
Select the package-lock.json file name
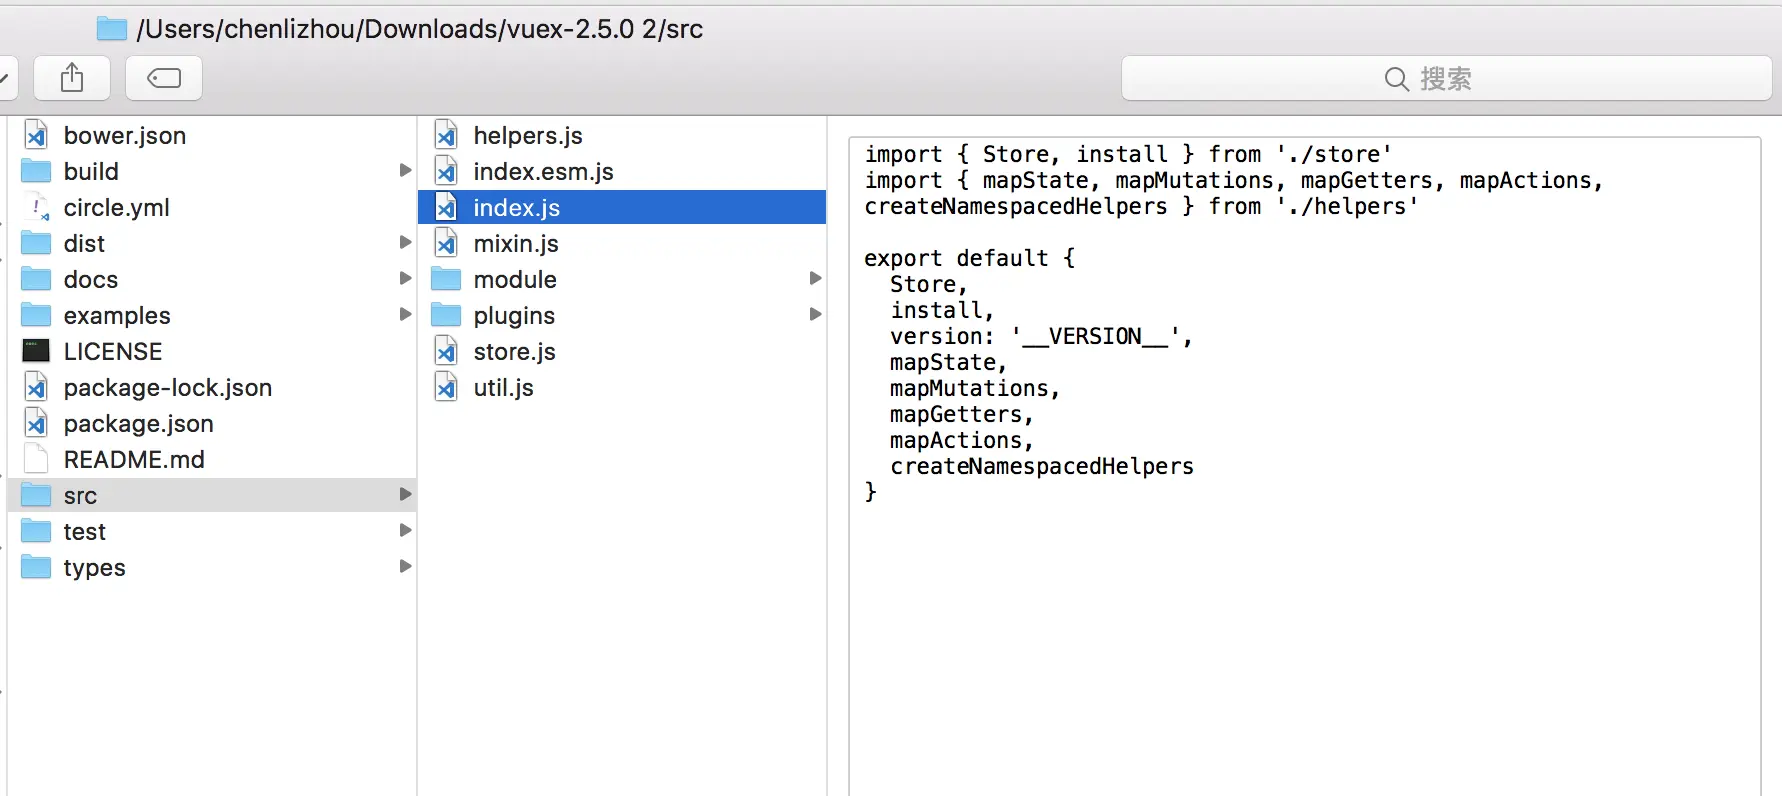[168, 387]
